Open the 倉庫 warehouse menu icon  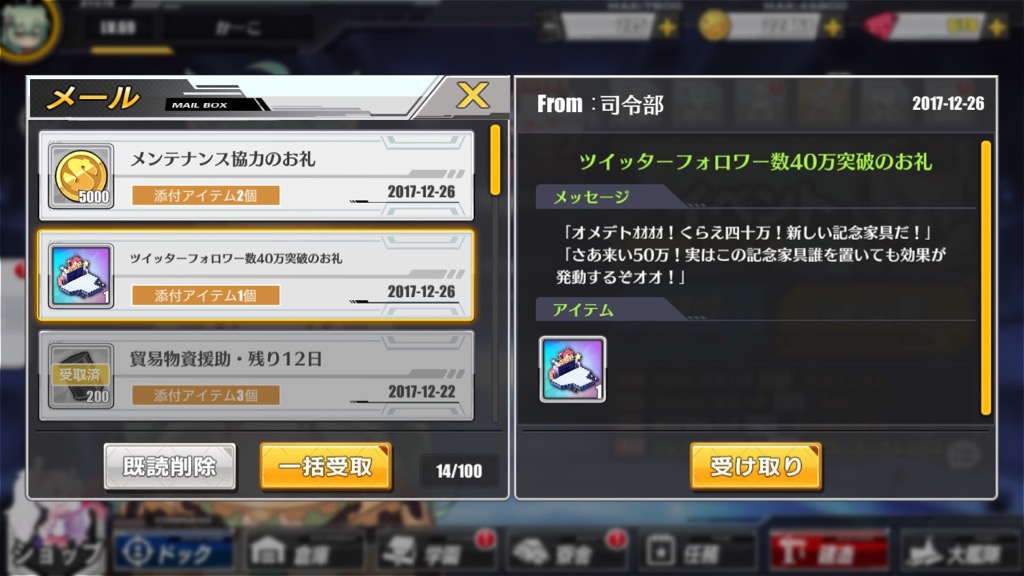[x=304, y=552]
